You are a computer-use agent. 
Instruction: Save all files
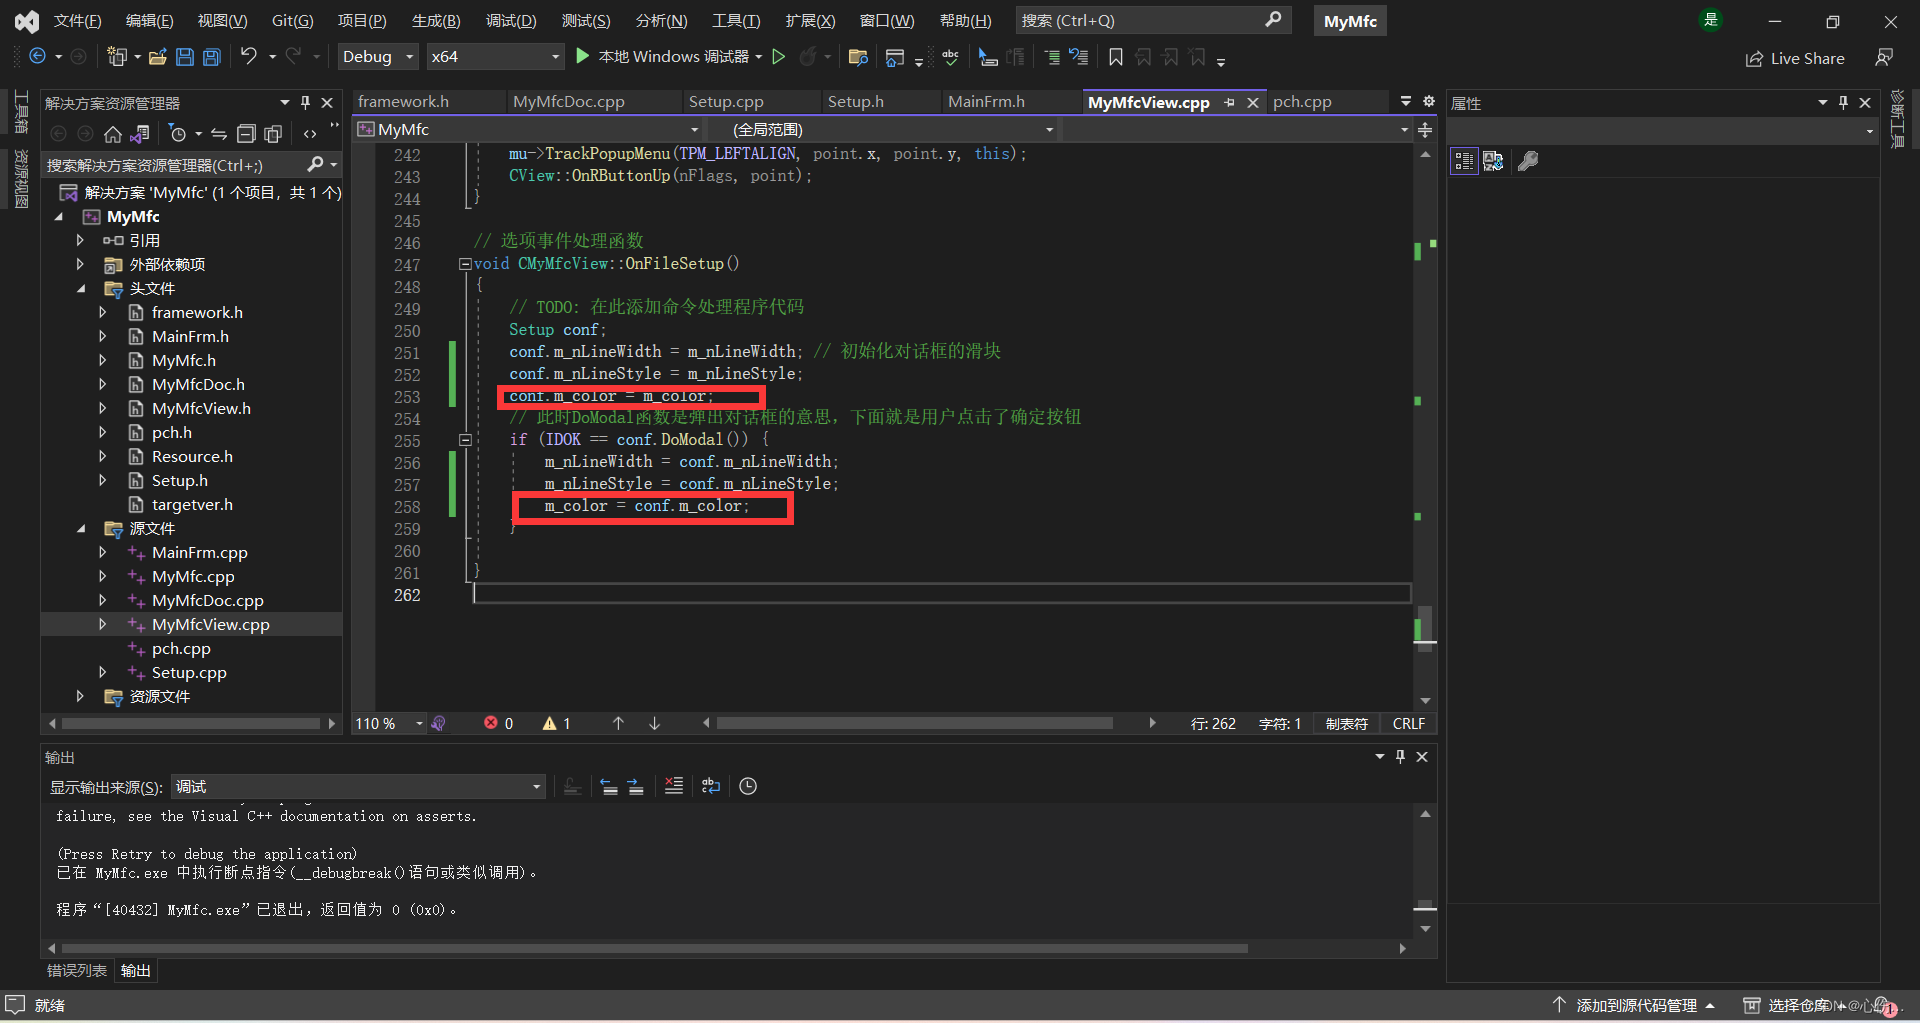tap(212, 57)
